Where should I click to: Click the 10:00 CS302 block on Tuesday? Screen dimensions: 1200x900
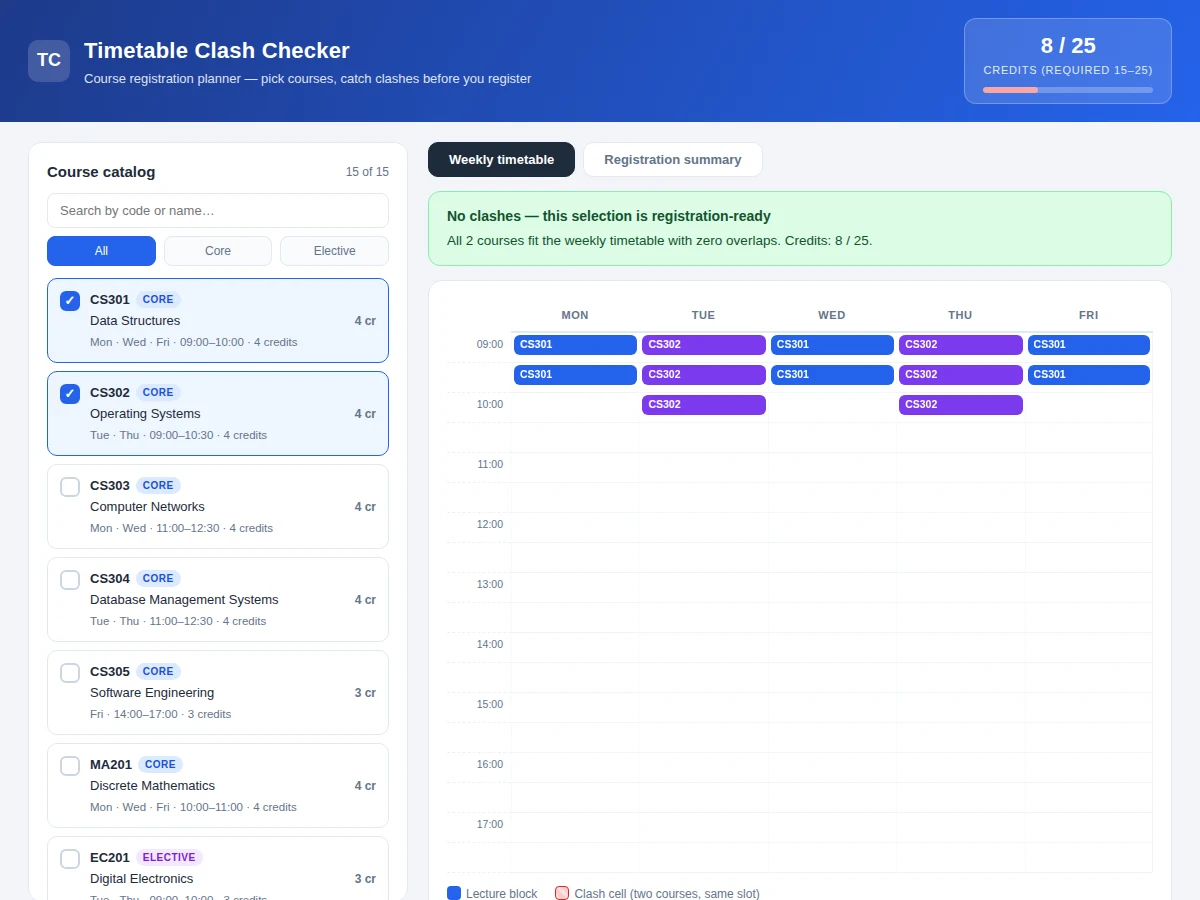click(x=704, y=405)
